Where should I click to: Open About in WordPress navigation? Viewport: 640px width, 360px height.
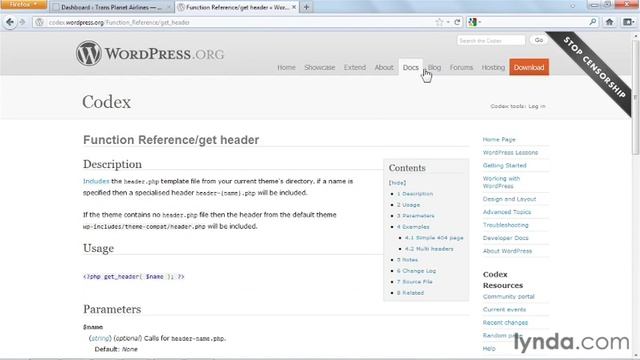[x=384, y=67]
